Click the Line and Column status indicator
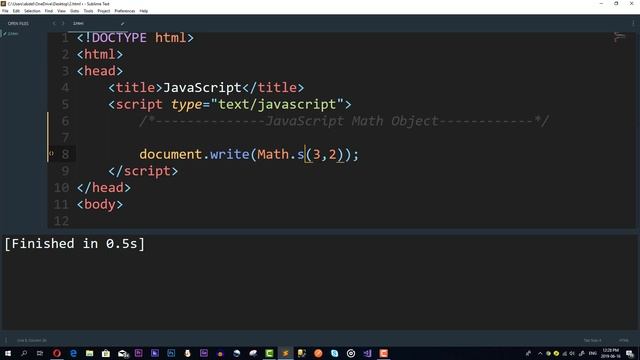 32,340
